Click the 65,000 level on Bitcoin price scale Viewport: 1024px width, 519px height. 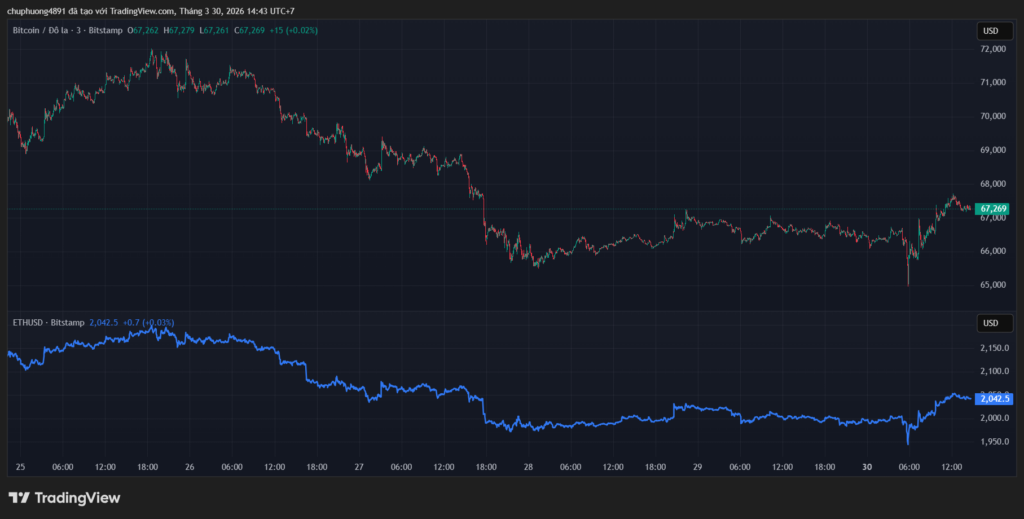pos(992,285)
